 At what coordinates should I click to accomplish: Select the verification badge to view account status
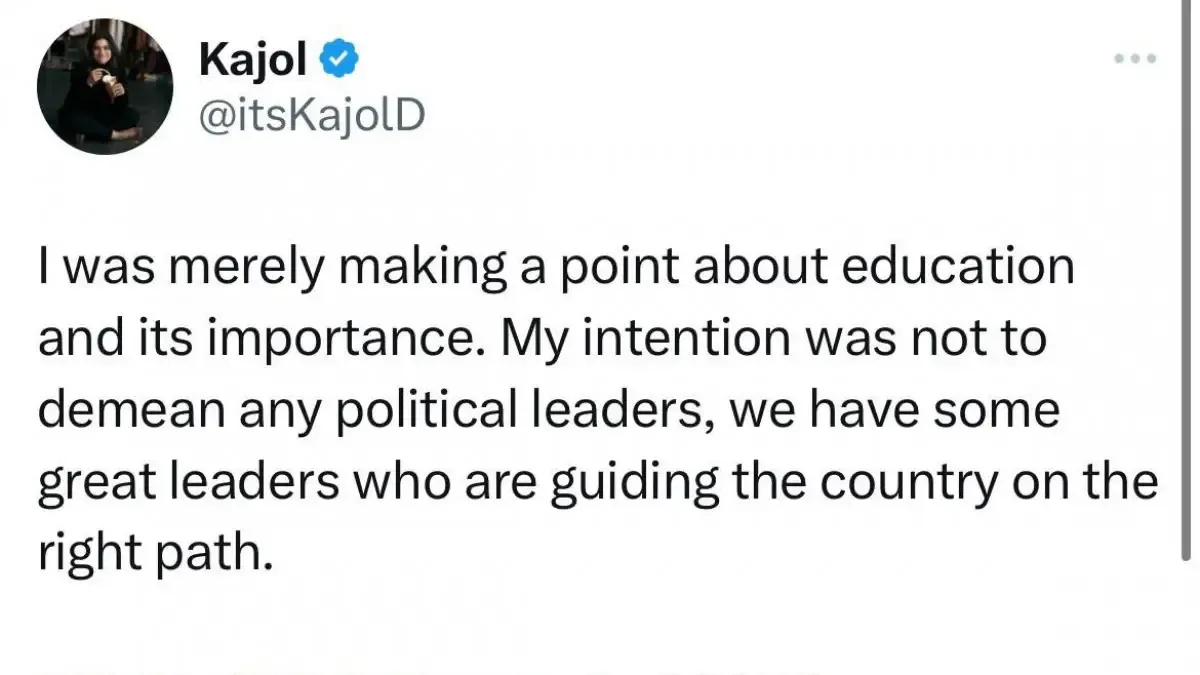(x=339, y=57)
